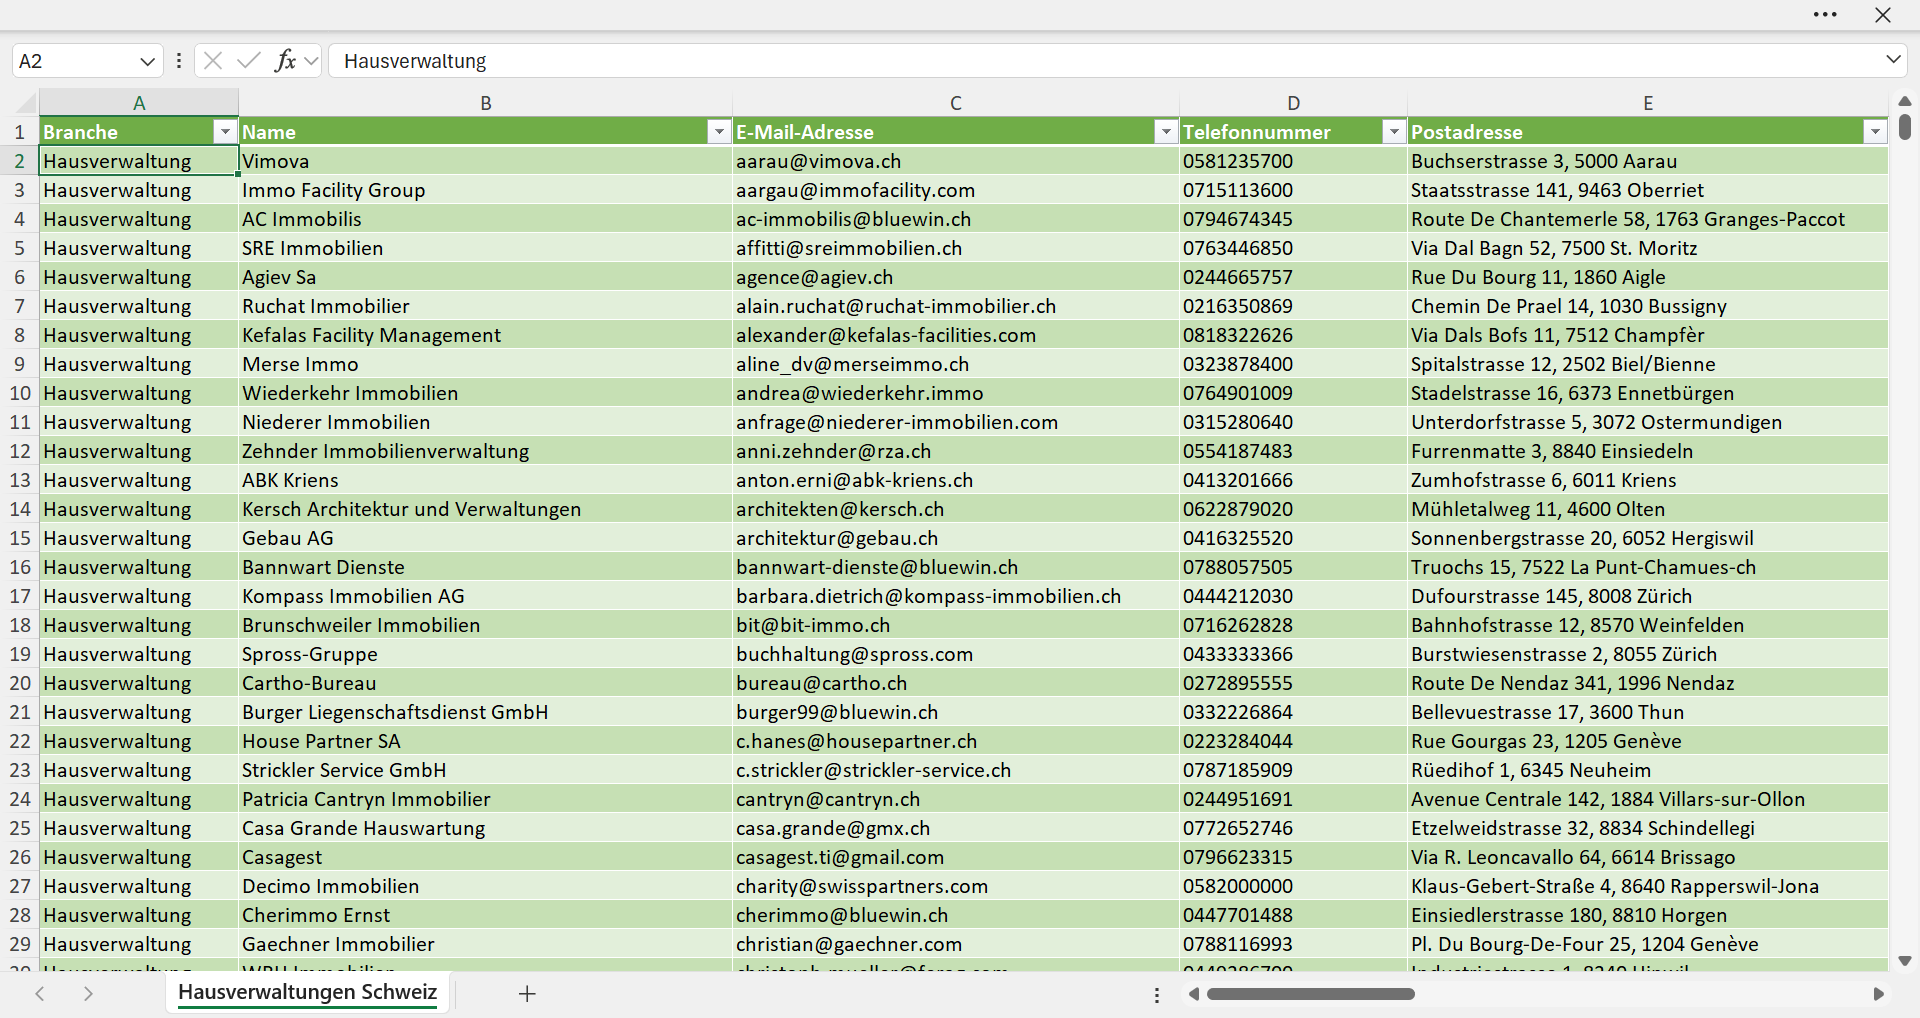The height and width of the screenshot is (1018, 1920).
Task: Select cell Burger Liegenschaftsdienst GmbH
Action: 486,712
